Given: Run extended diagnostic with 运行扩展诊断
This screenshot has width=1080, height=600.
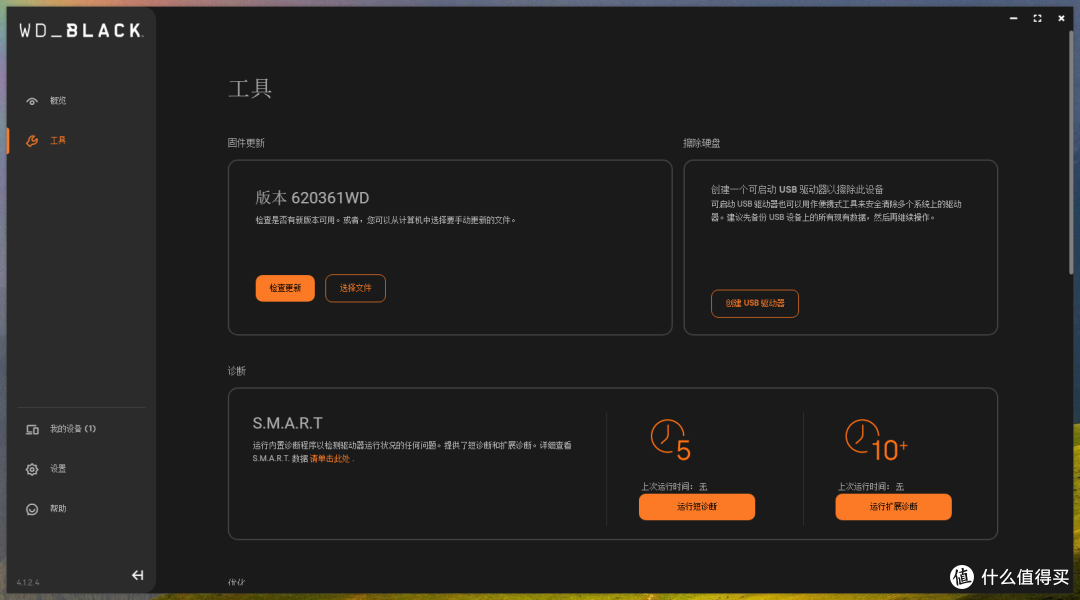Looking at the screenshot, I should (893, 506).
